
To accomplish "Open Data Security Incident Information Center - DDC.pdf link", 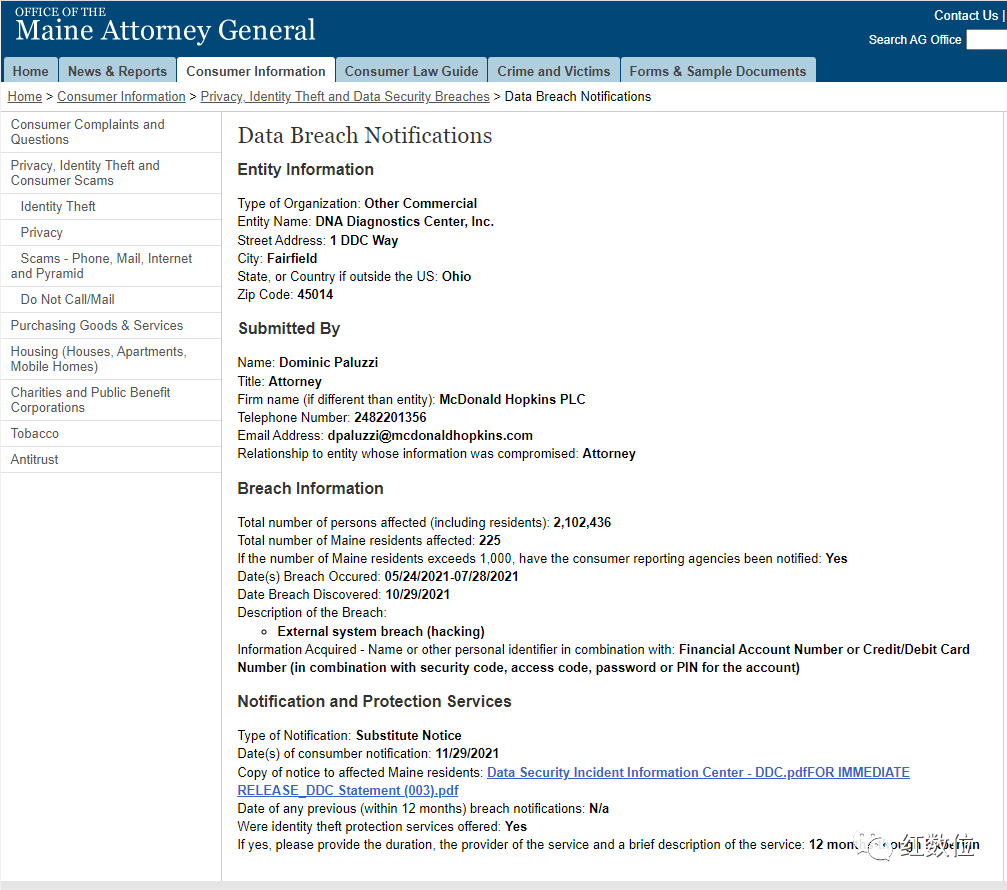I will [x=647, y=772].
